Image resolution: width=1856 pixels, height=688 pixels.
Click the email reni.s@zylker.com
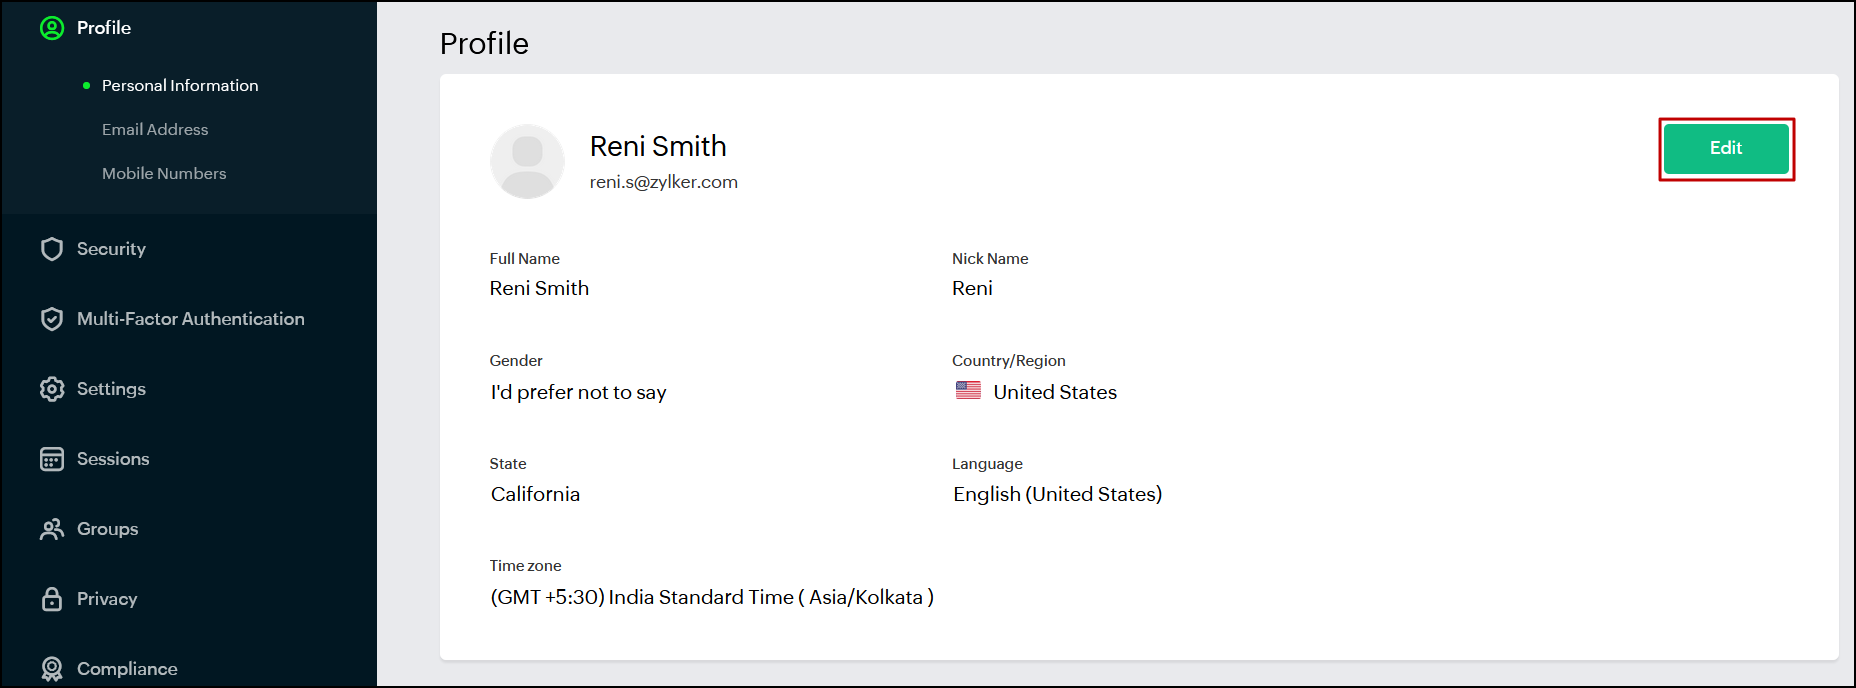click(x=663, y=182)
